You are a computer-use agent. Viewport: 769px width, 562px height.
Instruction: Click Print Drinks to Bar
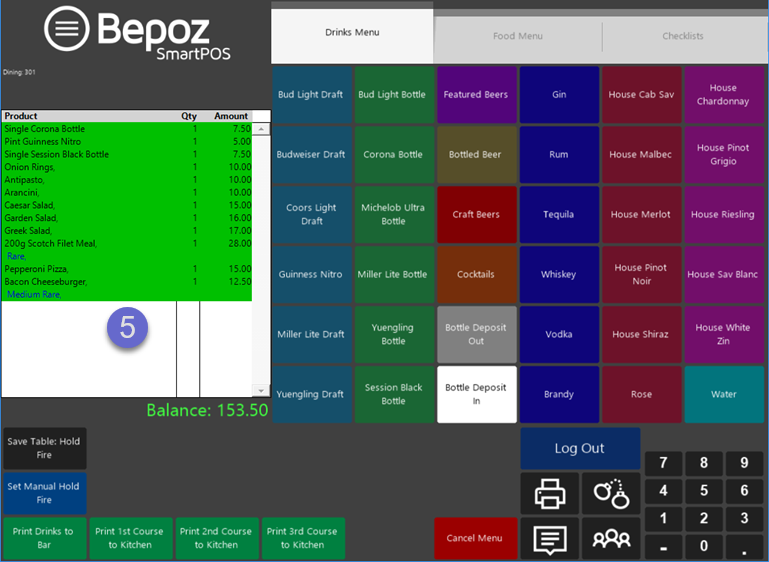(x=45, y=538)
